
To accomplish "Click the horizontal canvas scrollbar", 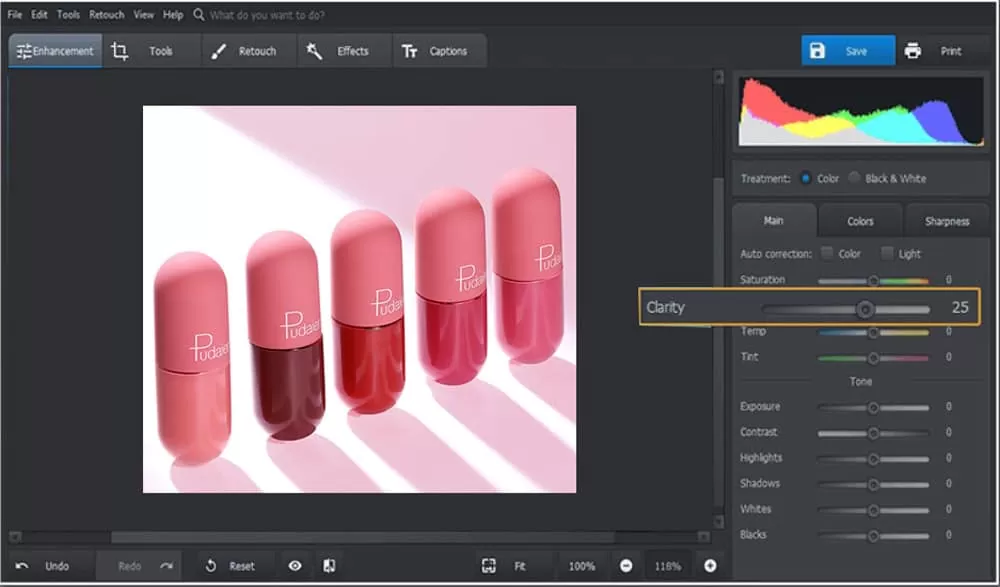I will (362, 537).
